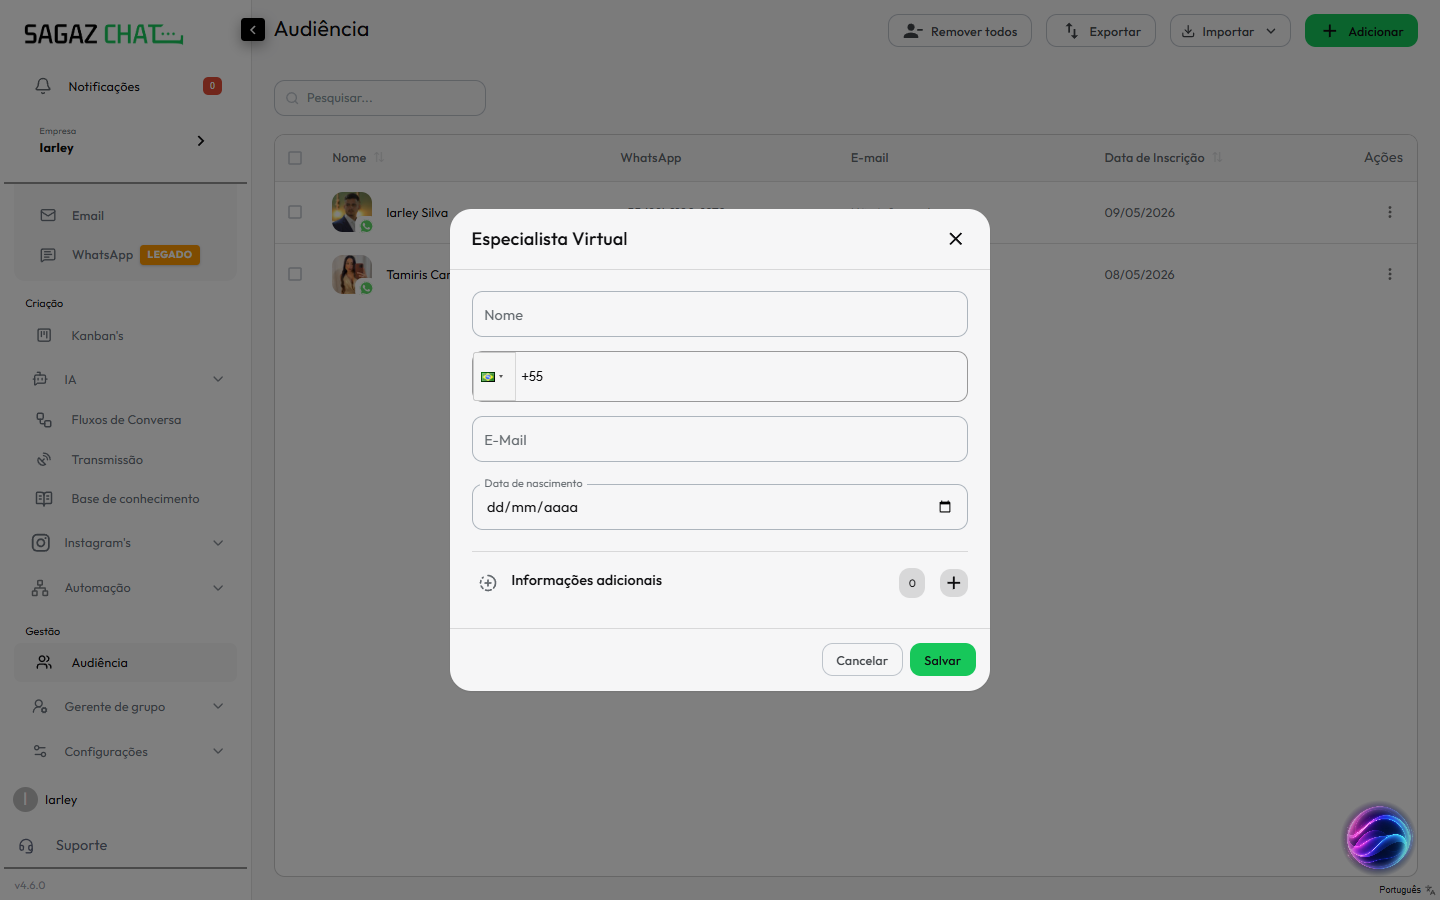Image resolution: width=1440 pixels, height=900 pixels.
Task: Click the Pesquisar search field
Action: (x=380, y=98)
